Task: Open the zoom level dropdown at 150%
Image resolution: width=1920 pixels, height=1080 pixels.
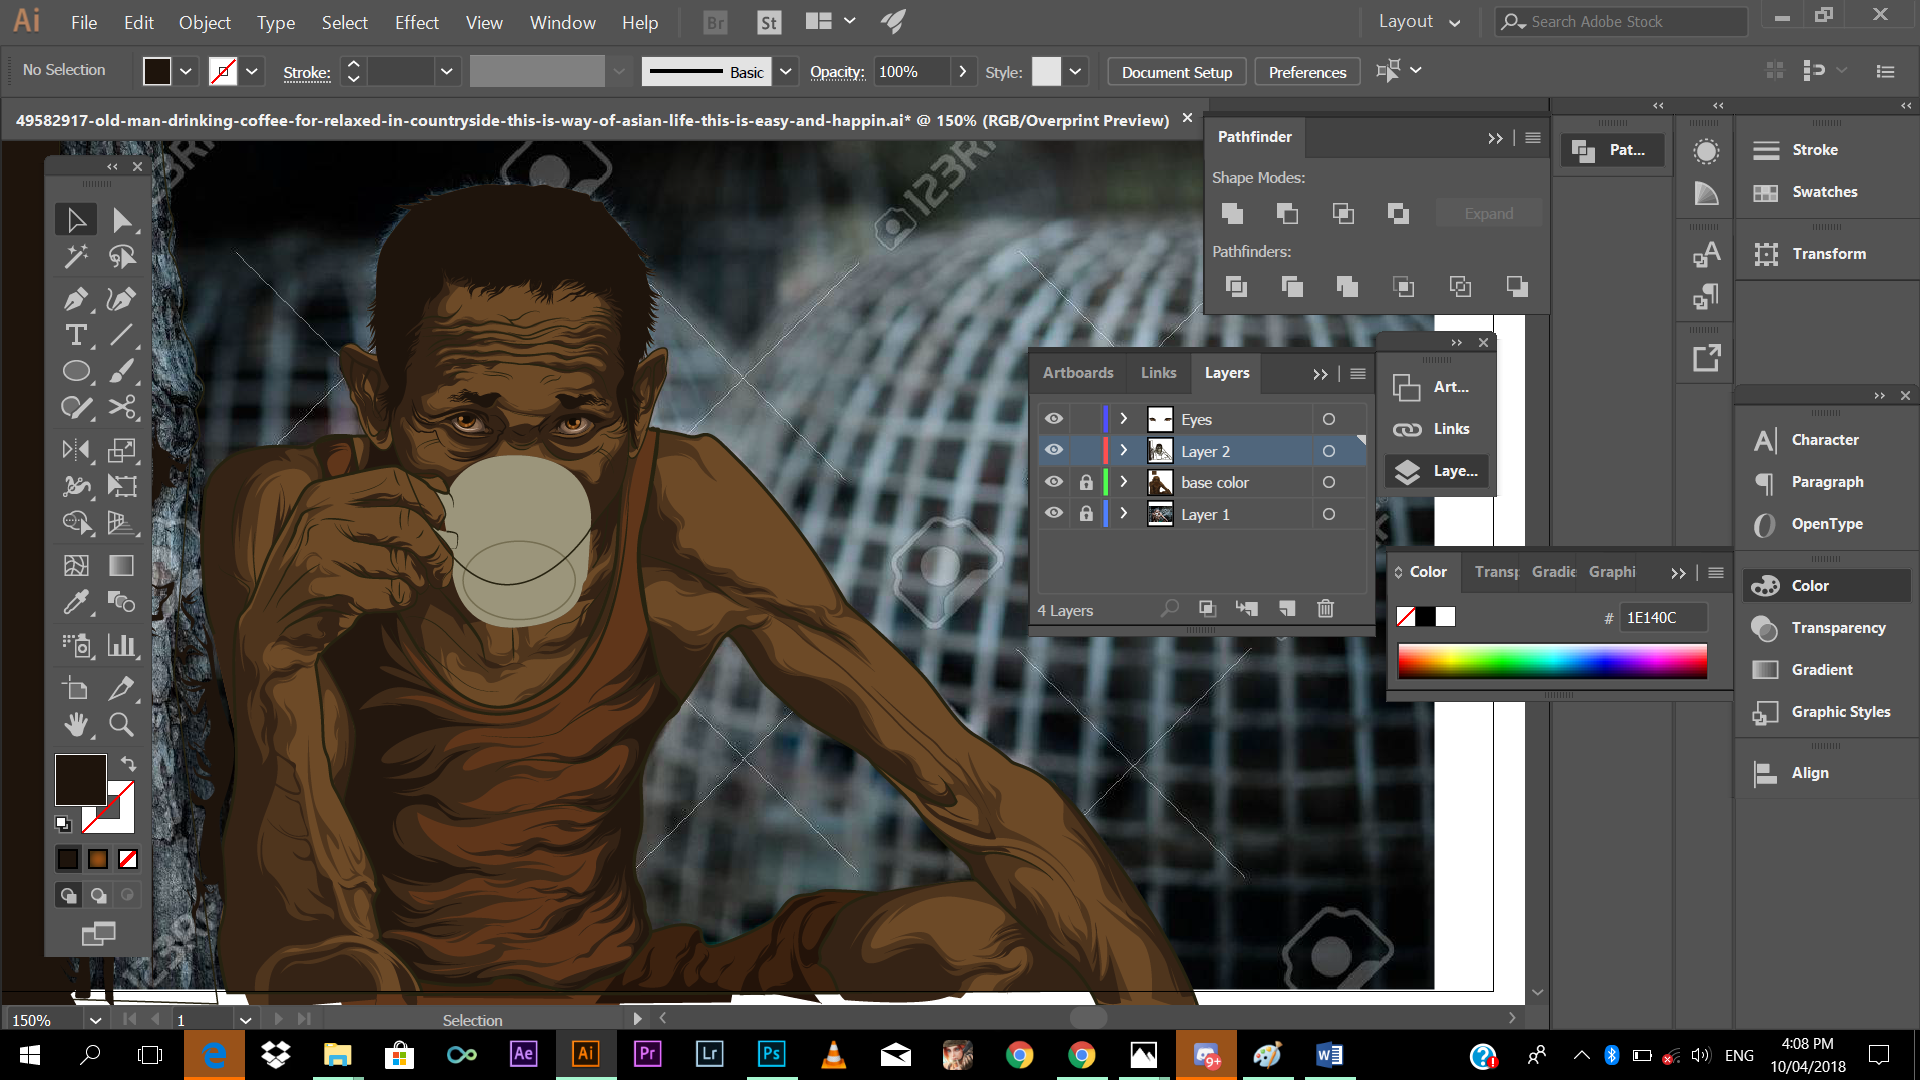Action: pyautogui.click(x=95, y=1020)
